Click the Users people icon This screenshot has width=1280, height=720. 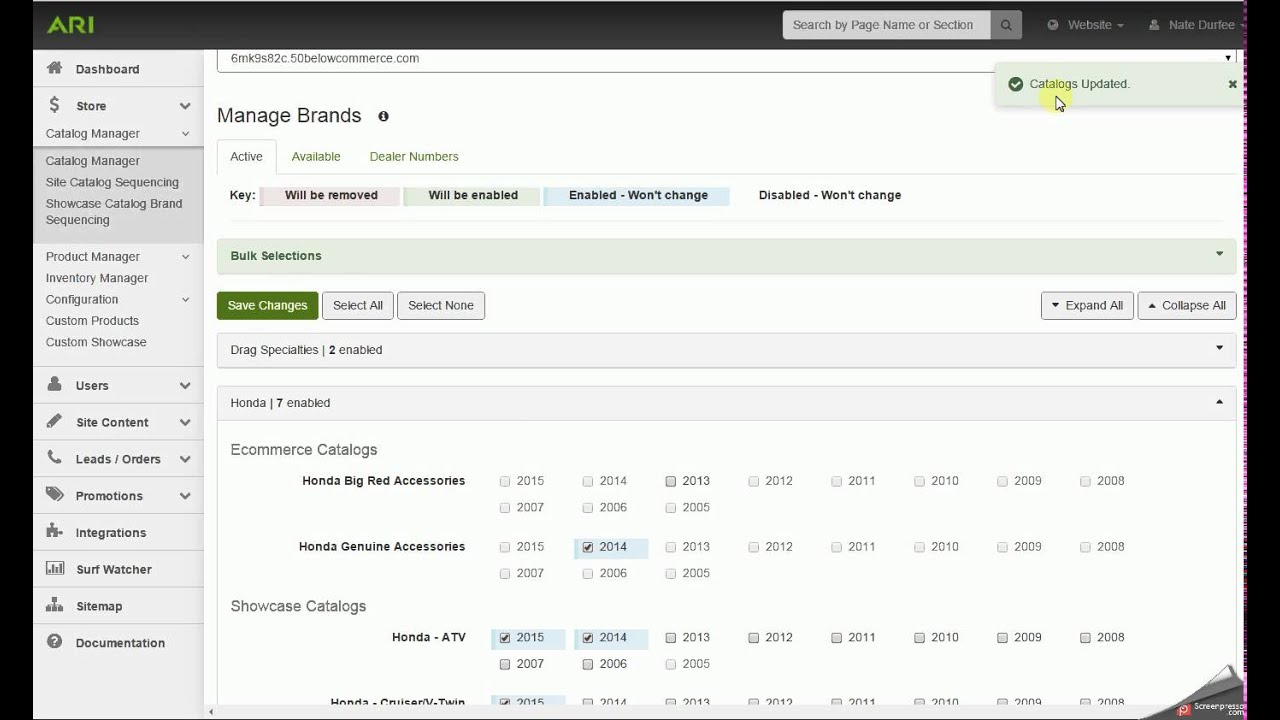[54, 384]
